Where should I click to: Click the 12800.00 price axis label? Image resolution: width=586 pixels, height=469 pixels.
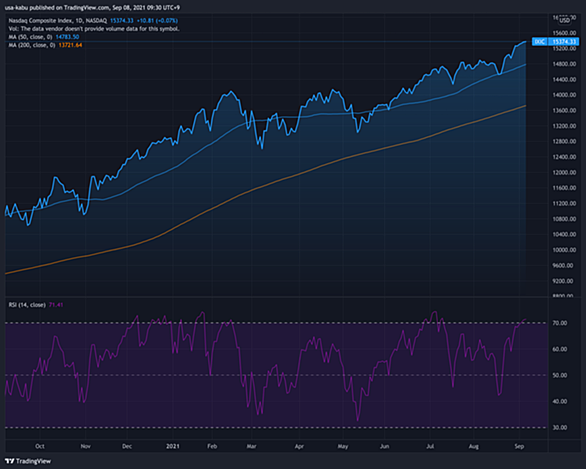[564, 142]
